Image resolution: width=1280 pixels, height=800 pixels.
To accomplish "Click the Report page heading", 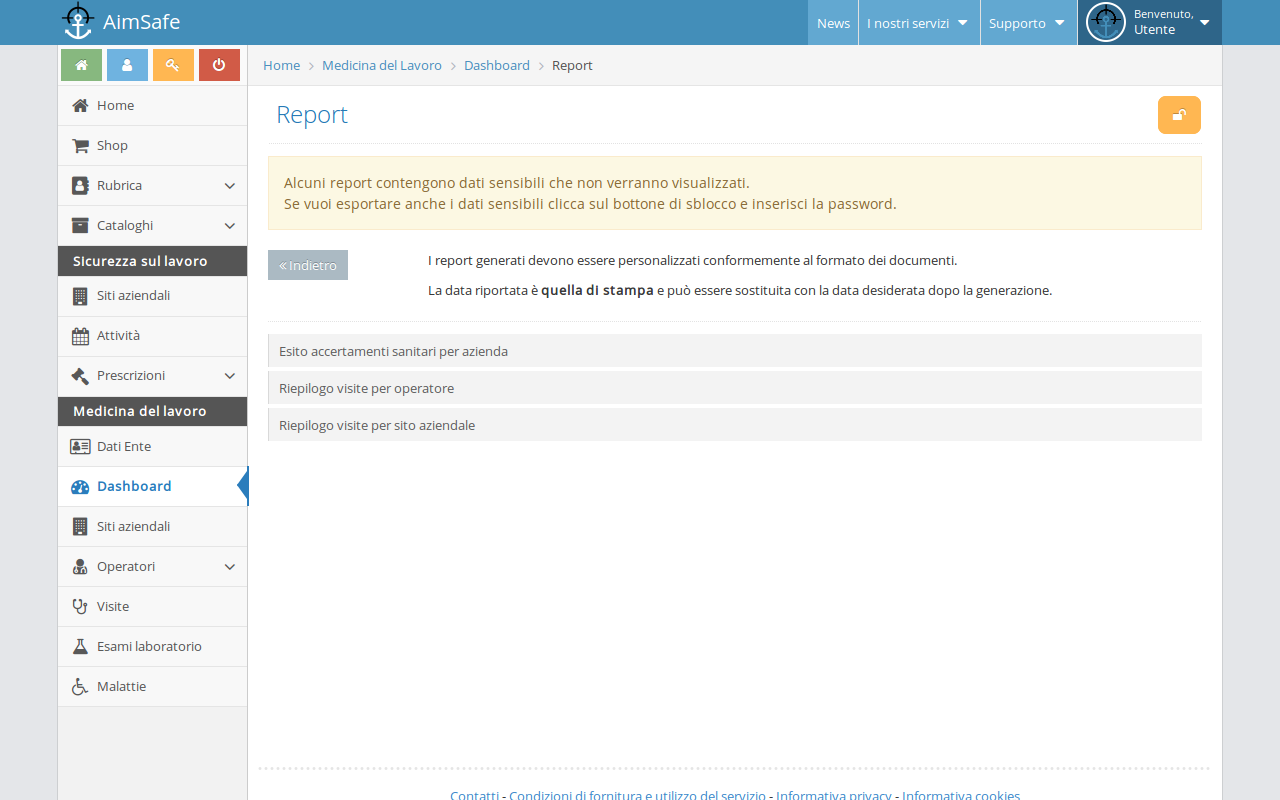I will [312, 115].
